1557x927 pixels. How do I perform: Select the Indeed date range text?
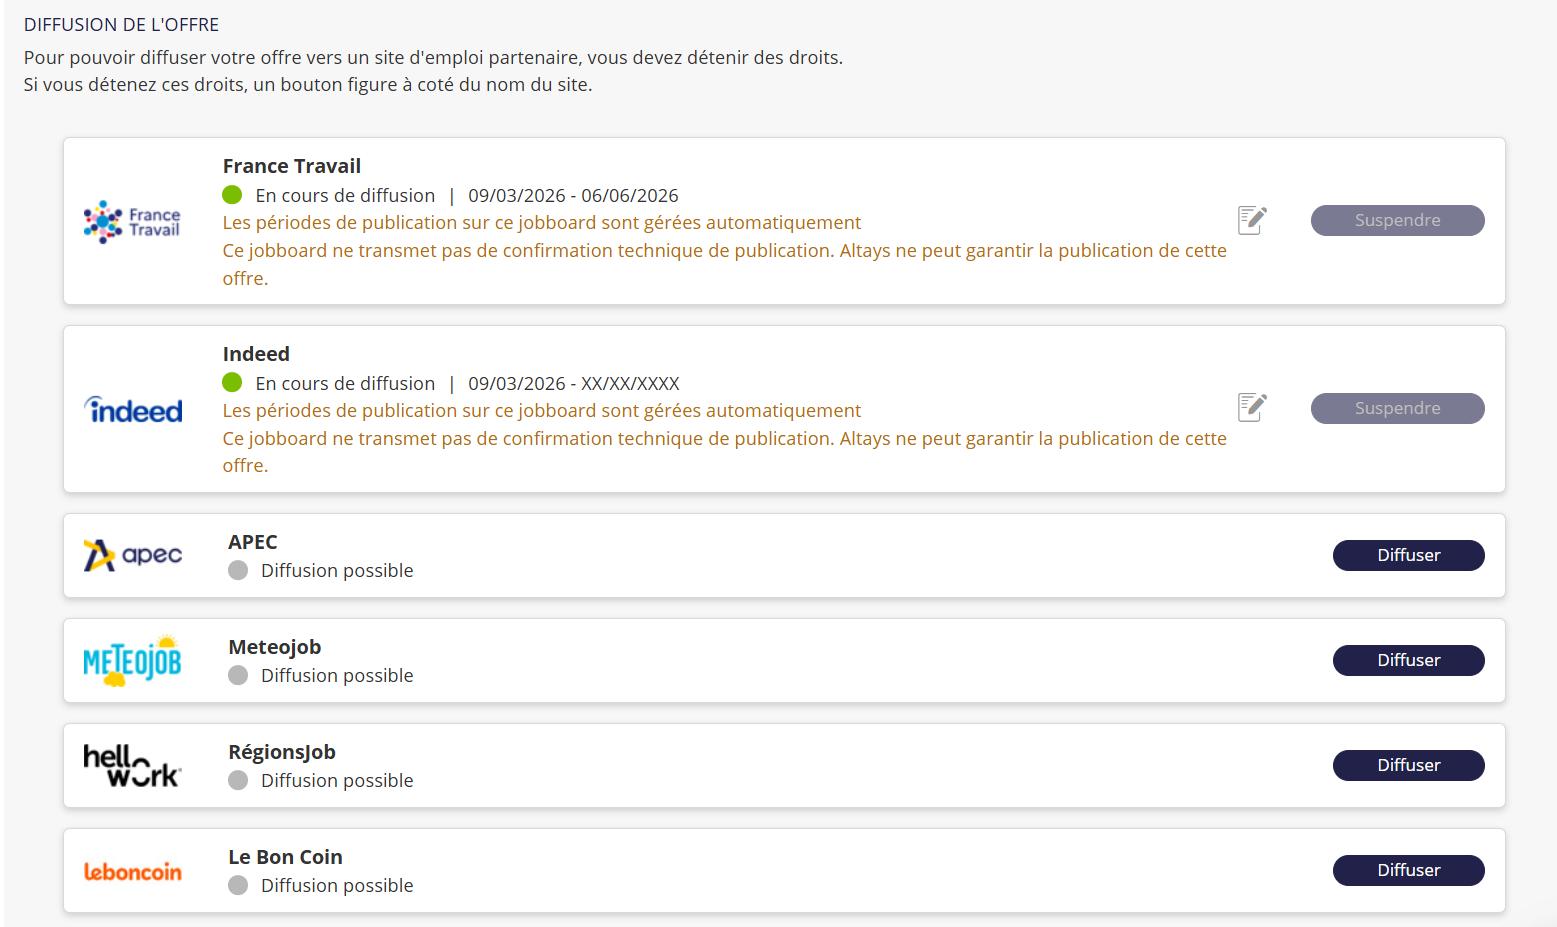pyautogui.click(x=573, y=383)
